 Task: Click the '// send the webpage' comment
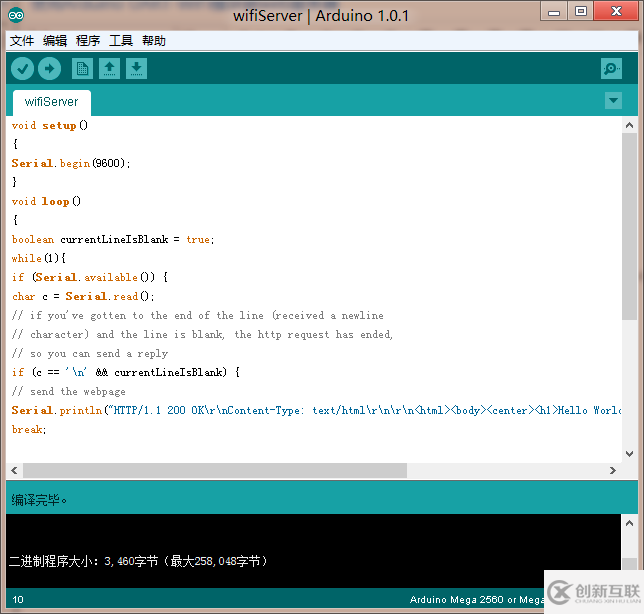pos(69,391)
